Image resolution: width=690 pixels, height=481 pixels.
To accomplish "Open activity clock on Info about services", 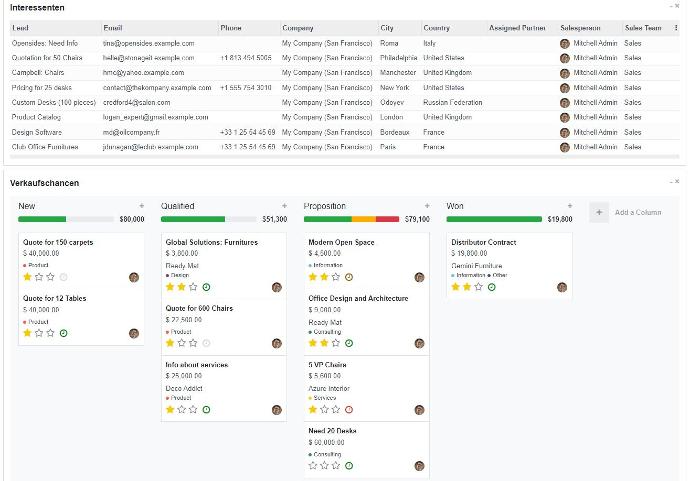I will (x=206, y=409).
